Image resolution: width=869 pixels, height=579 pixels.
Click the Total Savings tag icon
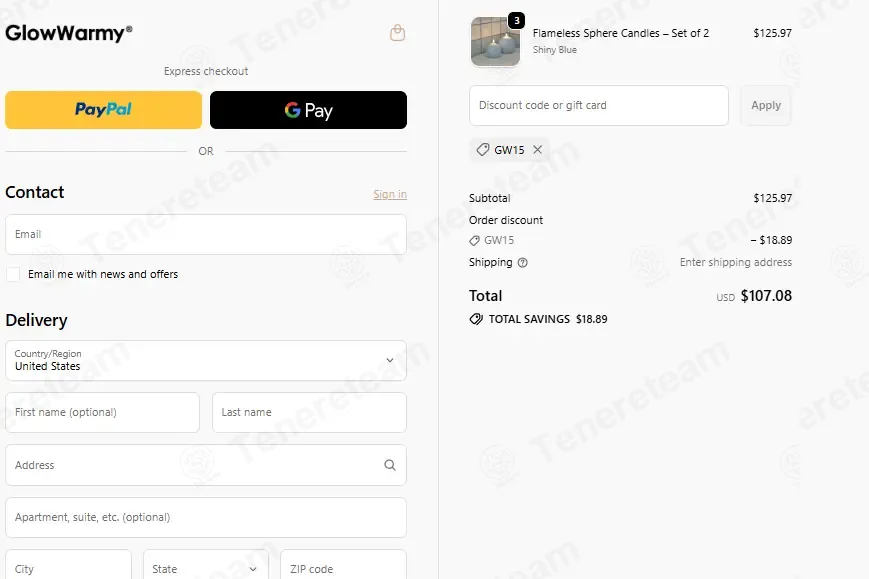point(476,319)
